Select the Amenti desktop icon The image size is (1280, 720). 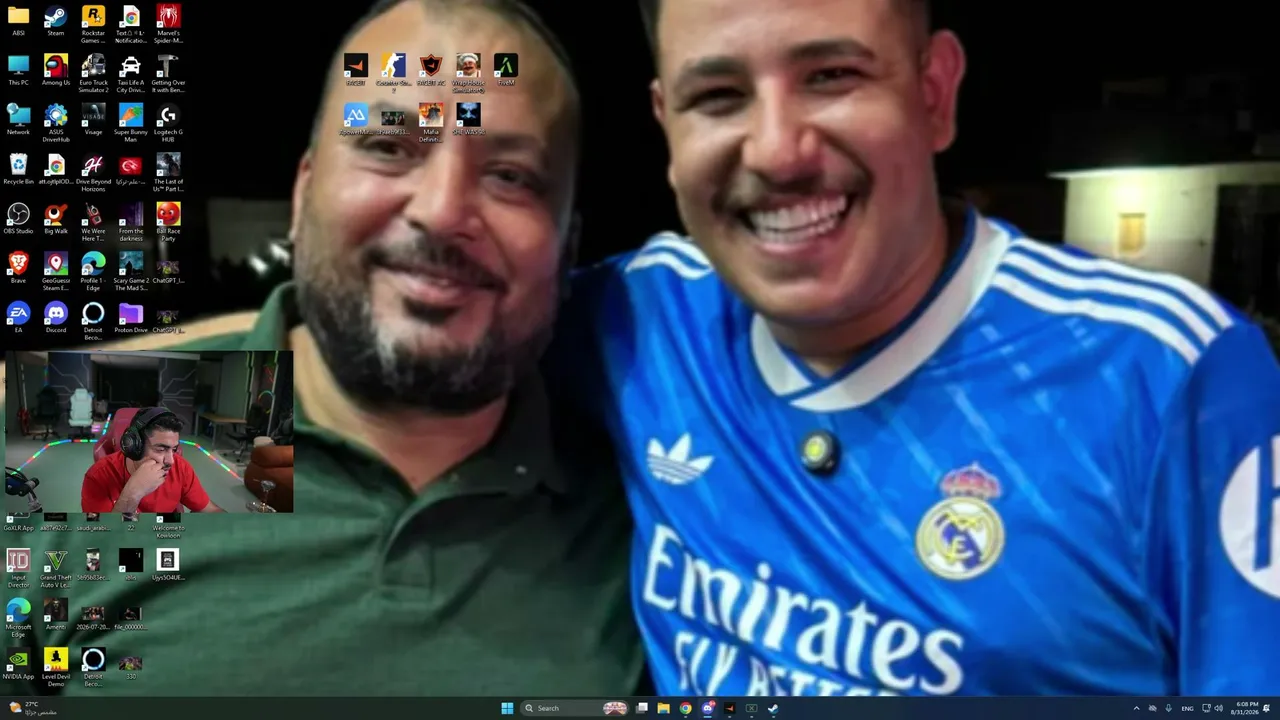[x=56, y=614]
